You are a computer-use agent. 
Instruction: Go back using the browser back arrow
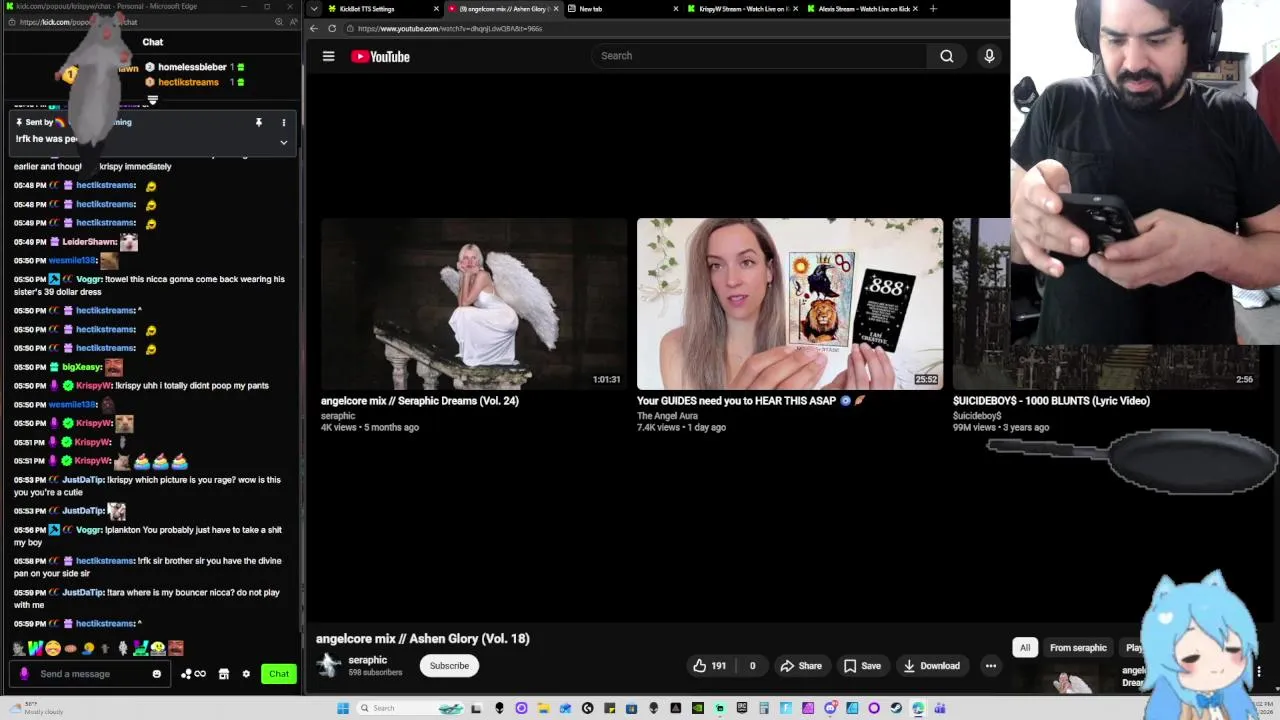click(314, 28)
